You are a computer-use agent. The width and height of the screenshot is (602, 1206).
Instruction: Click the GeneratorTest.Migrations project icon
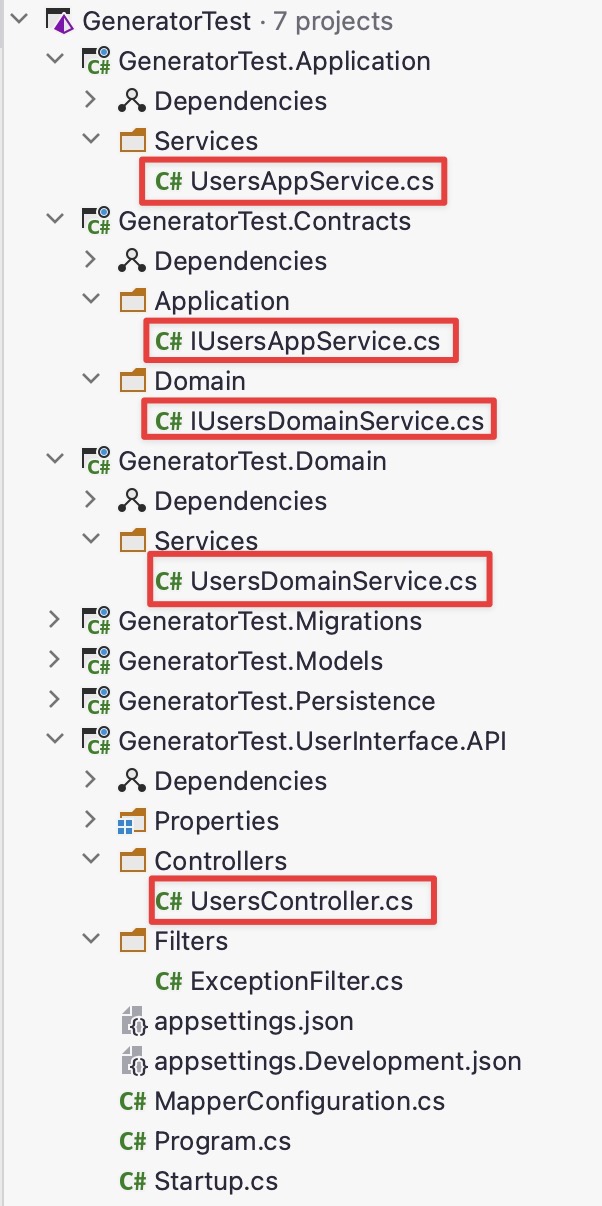coord(97,621)
